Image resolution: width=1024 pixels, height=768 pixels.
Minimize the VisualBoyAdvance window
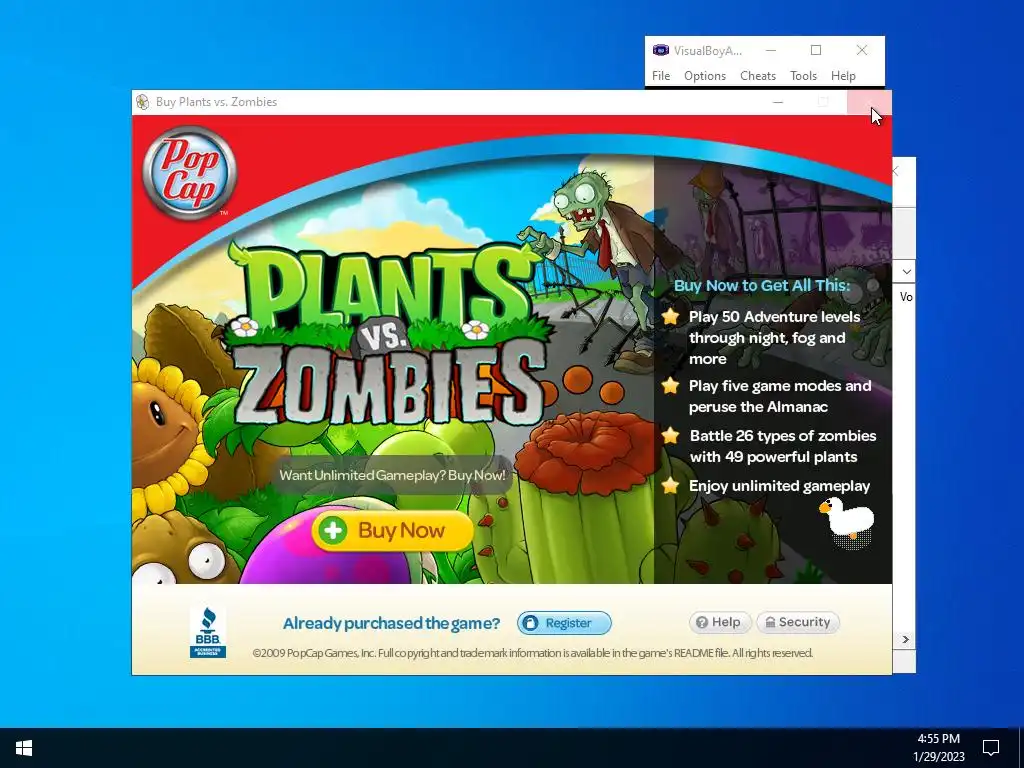pyautogui.click(x=771, y=50)
